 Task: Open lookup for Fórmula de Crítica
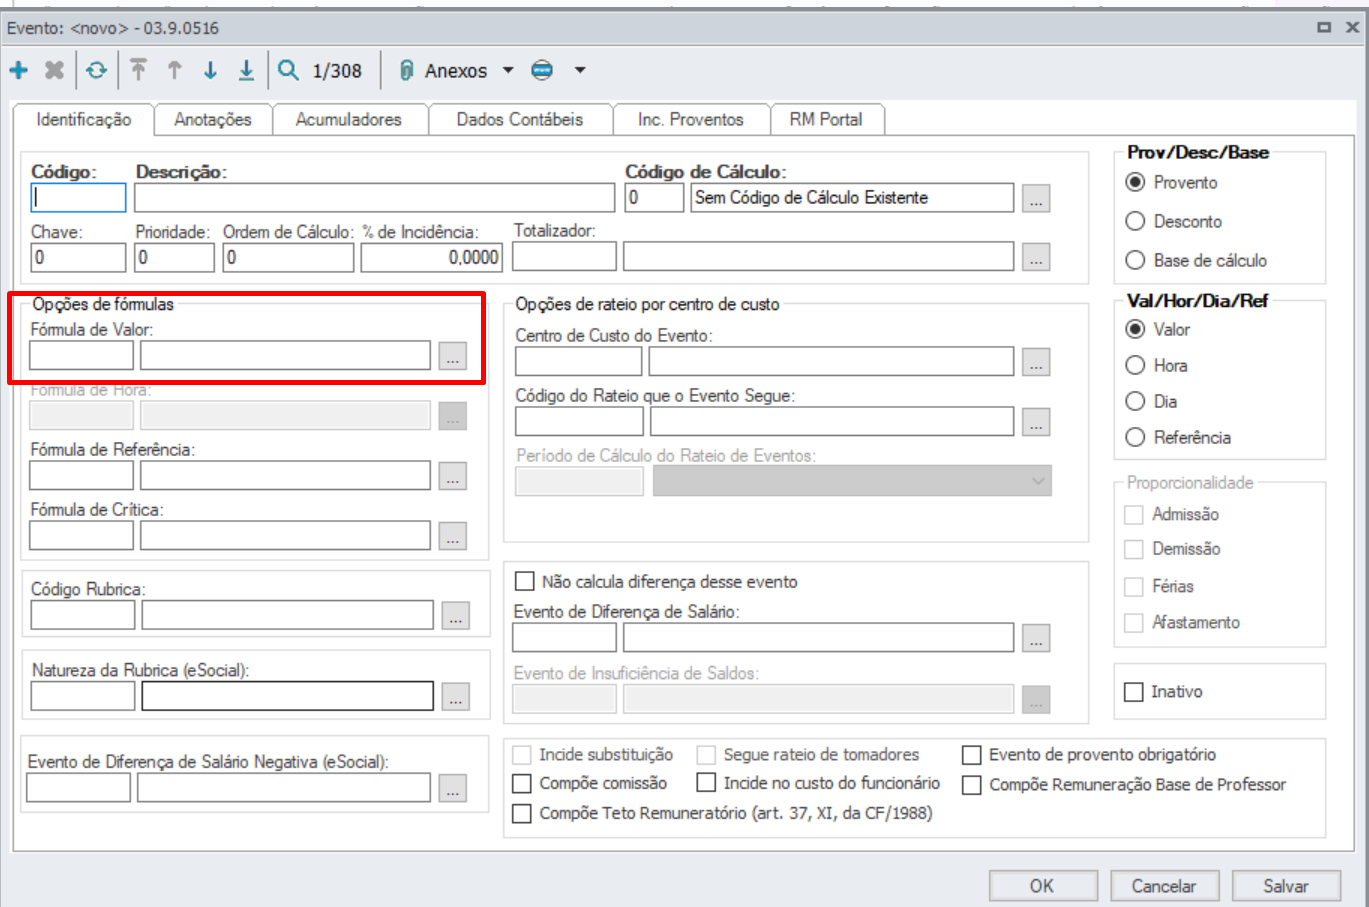pyautogui.click(x=453, y=535)
